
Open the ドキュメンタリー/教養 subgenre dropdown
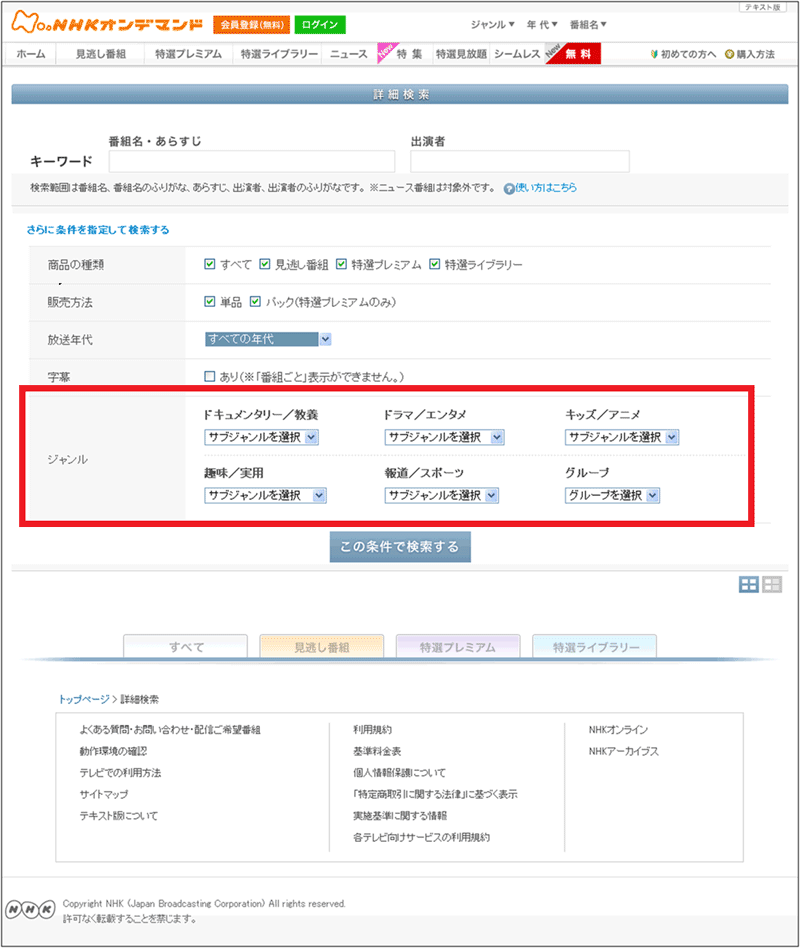pos(261,437)
